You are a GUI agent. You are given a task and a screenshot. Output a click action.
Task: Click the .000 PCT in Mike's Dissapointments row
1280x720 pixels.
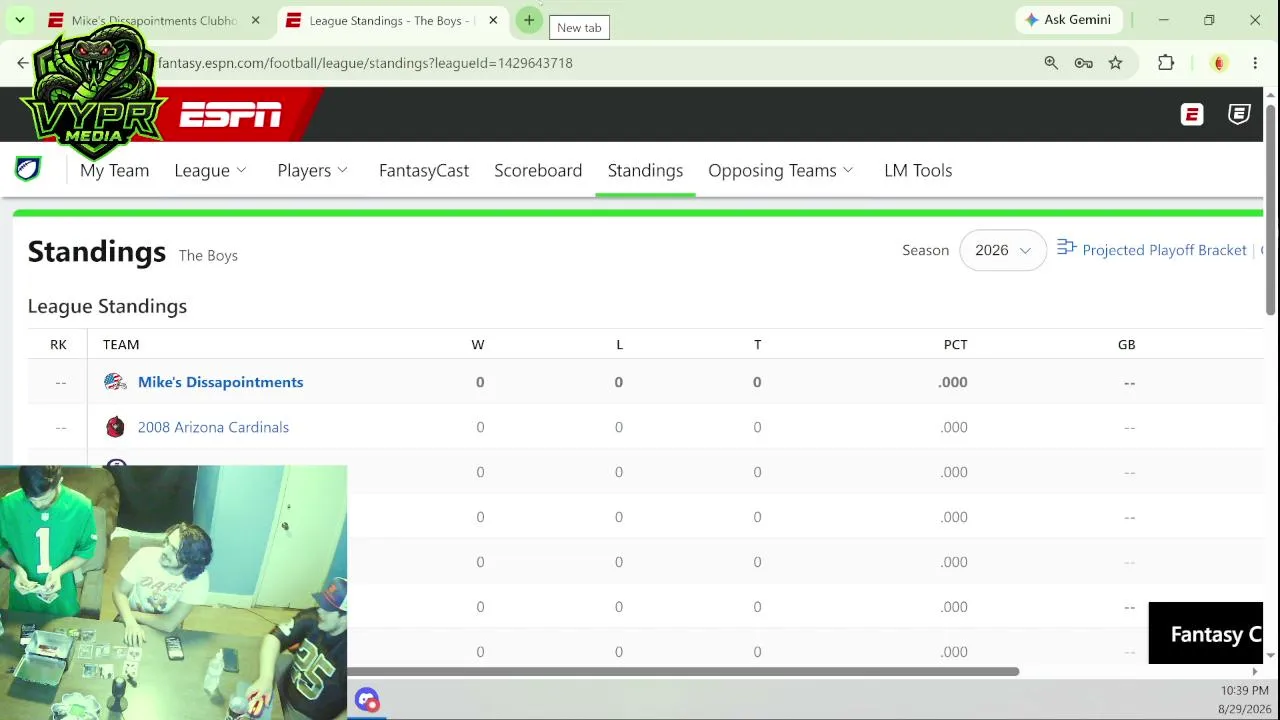pyautogui.click(x=953, y=382)
